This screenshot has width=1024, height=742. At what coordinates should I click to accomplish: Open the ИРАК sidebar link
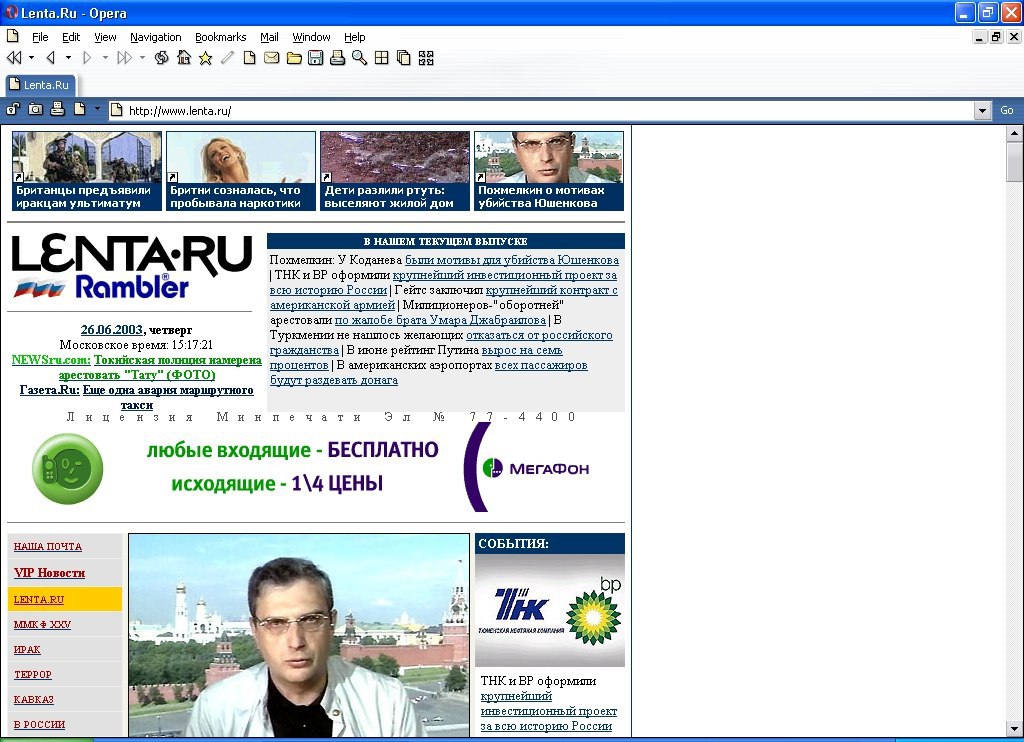point(27,649)
